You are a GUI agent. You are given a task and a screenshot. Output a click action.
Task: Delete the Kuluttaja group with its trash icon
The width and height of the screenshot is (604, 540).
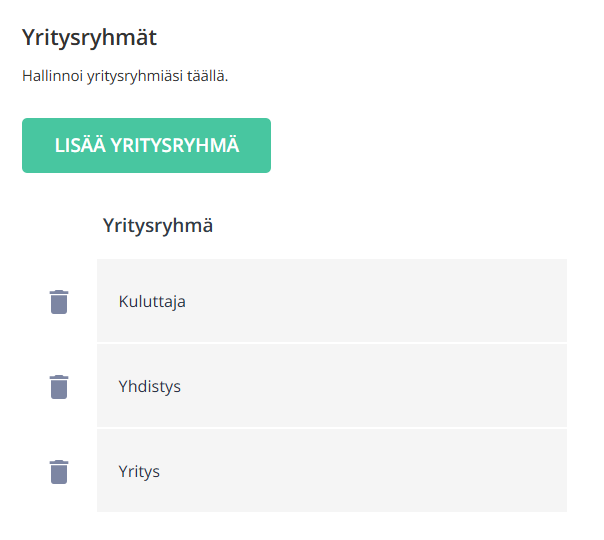point(59,302)
